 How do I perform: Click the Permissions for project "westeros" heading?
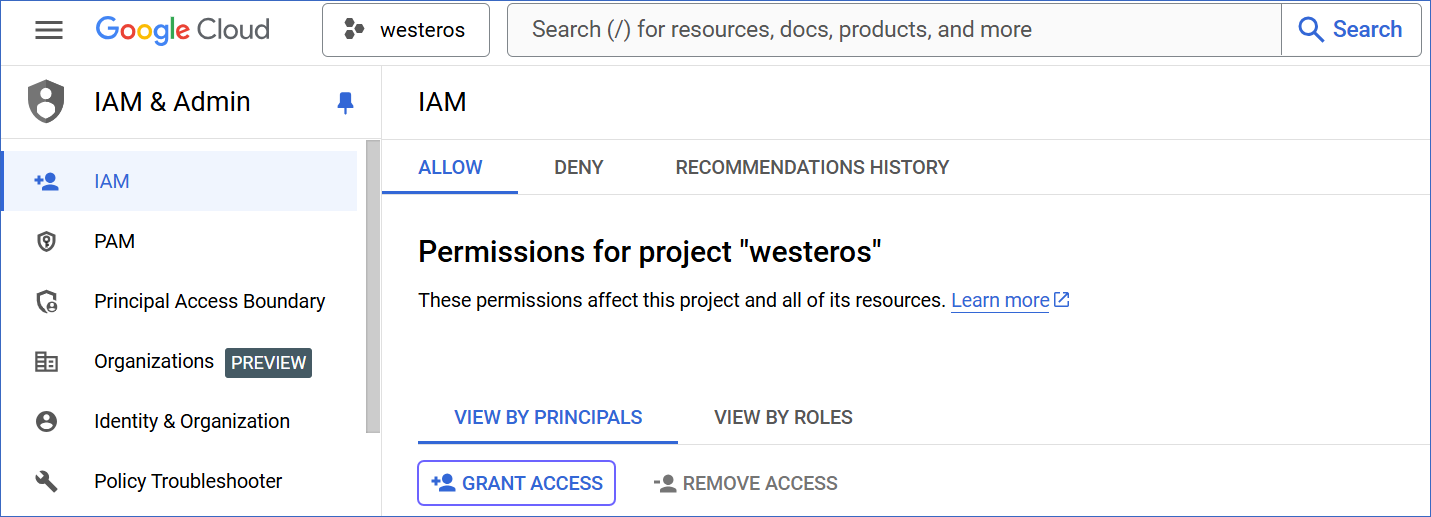[x=650, y=251]
